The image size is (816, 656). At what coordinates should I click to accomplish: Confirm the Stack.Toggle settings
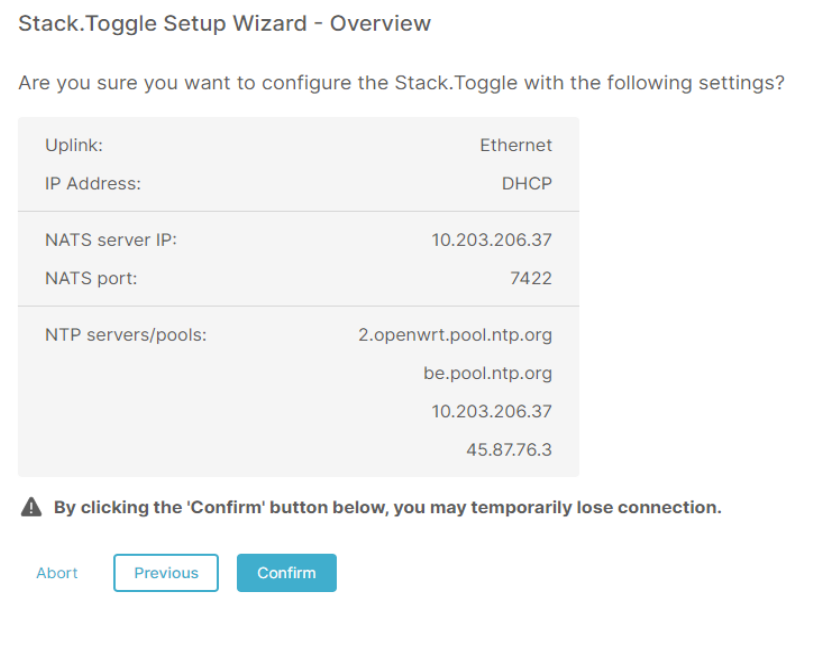(x=286, y=573)
